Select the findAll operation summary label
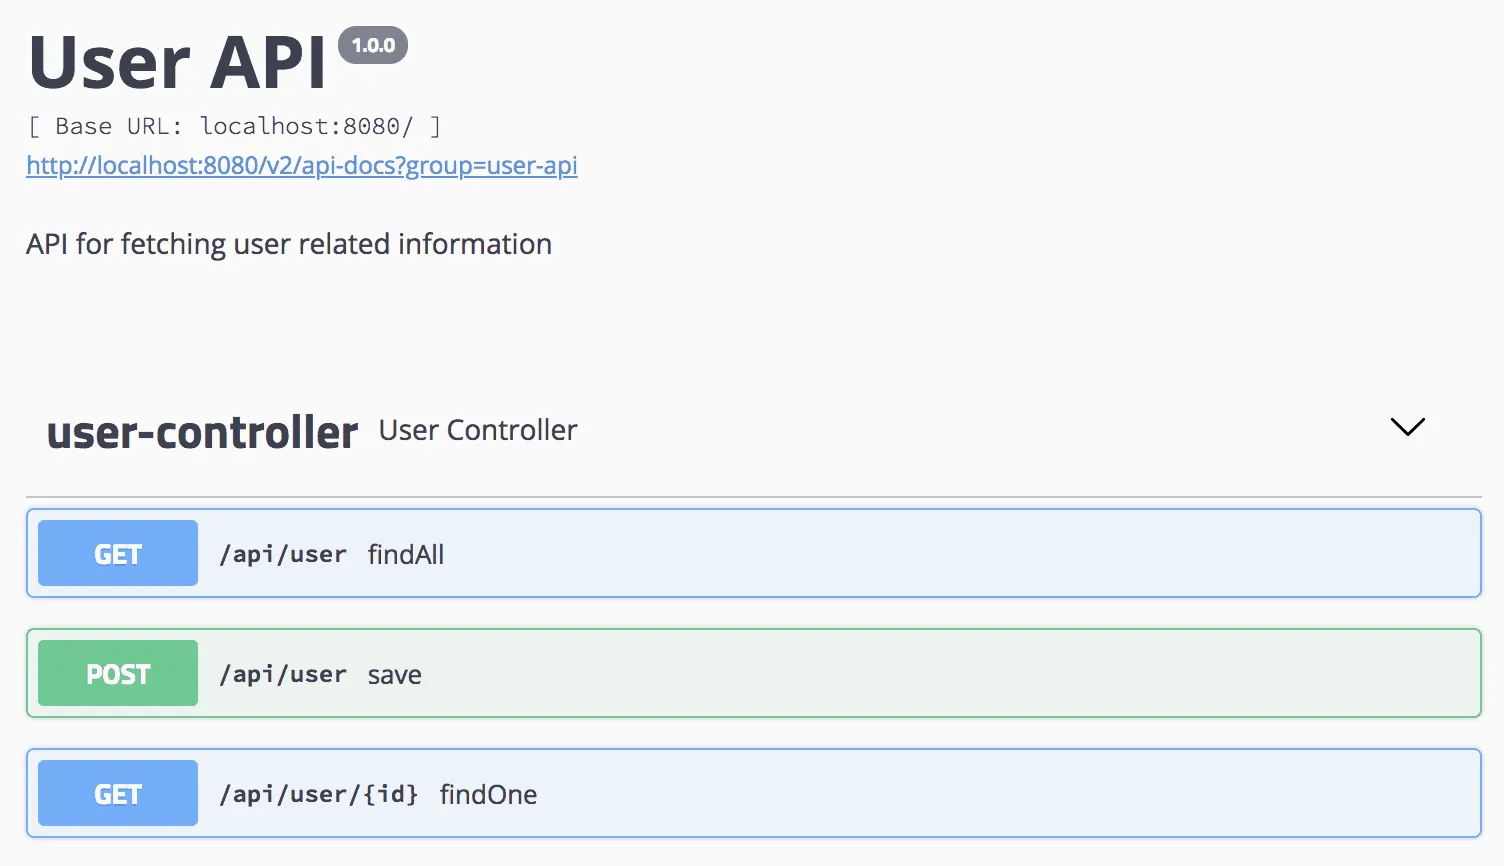 pos(405,554)
